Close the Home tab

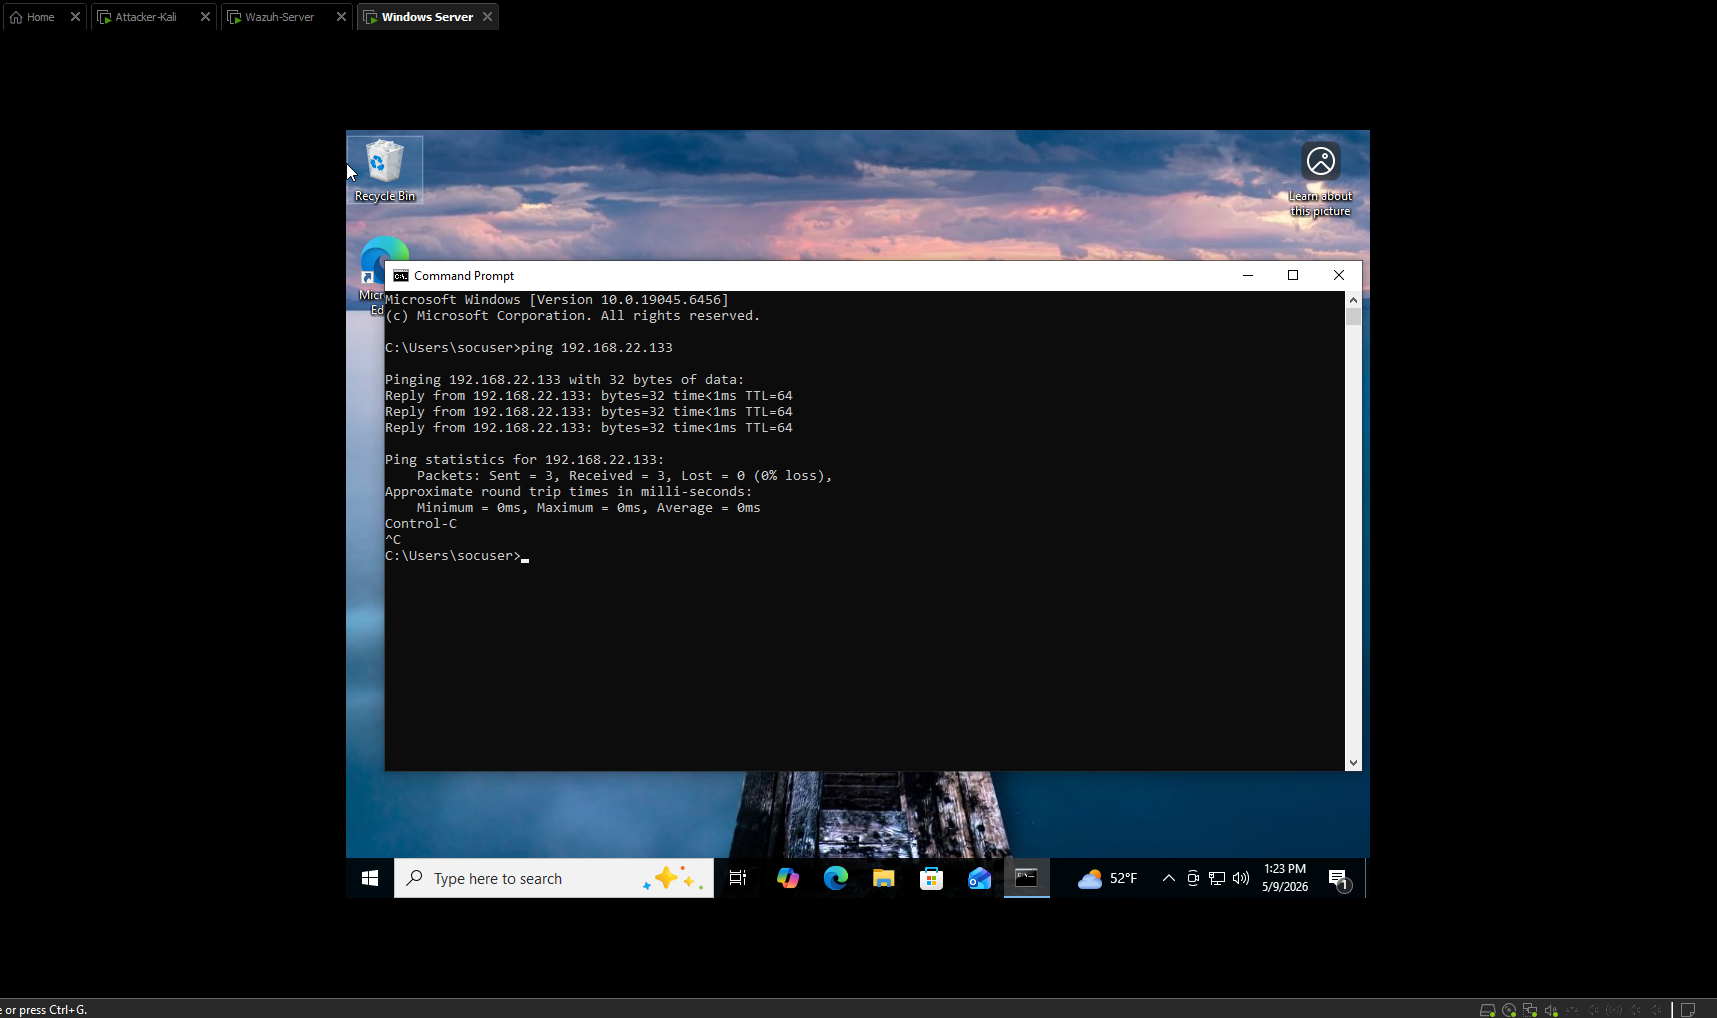click(x=75, y=17)
